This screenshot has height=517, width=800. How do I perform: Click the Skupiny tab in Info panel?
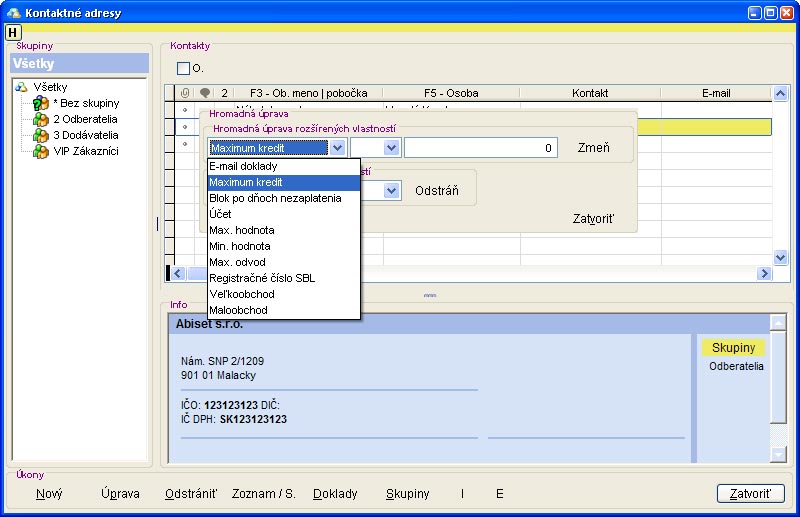(x=733, y=348)
